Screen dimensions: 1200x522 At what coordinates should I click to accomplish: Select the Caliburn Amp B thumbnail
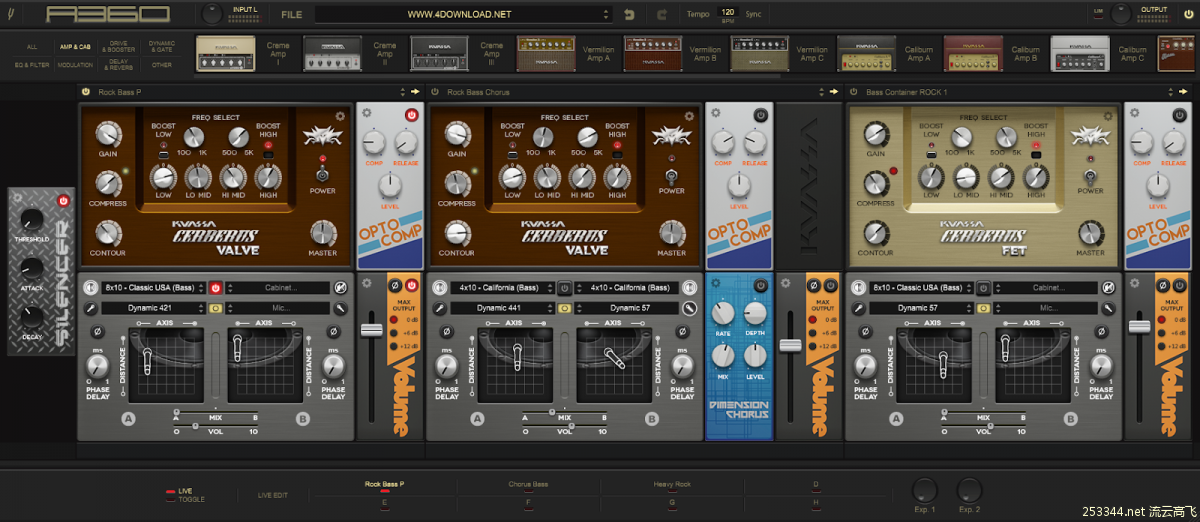point(974,54)
